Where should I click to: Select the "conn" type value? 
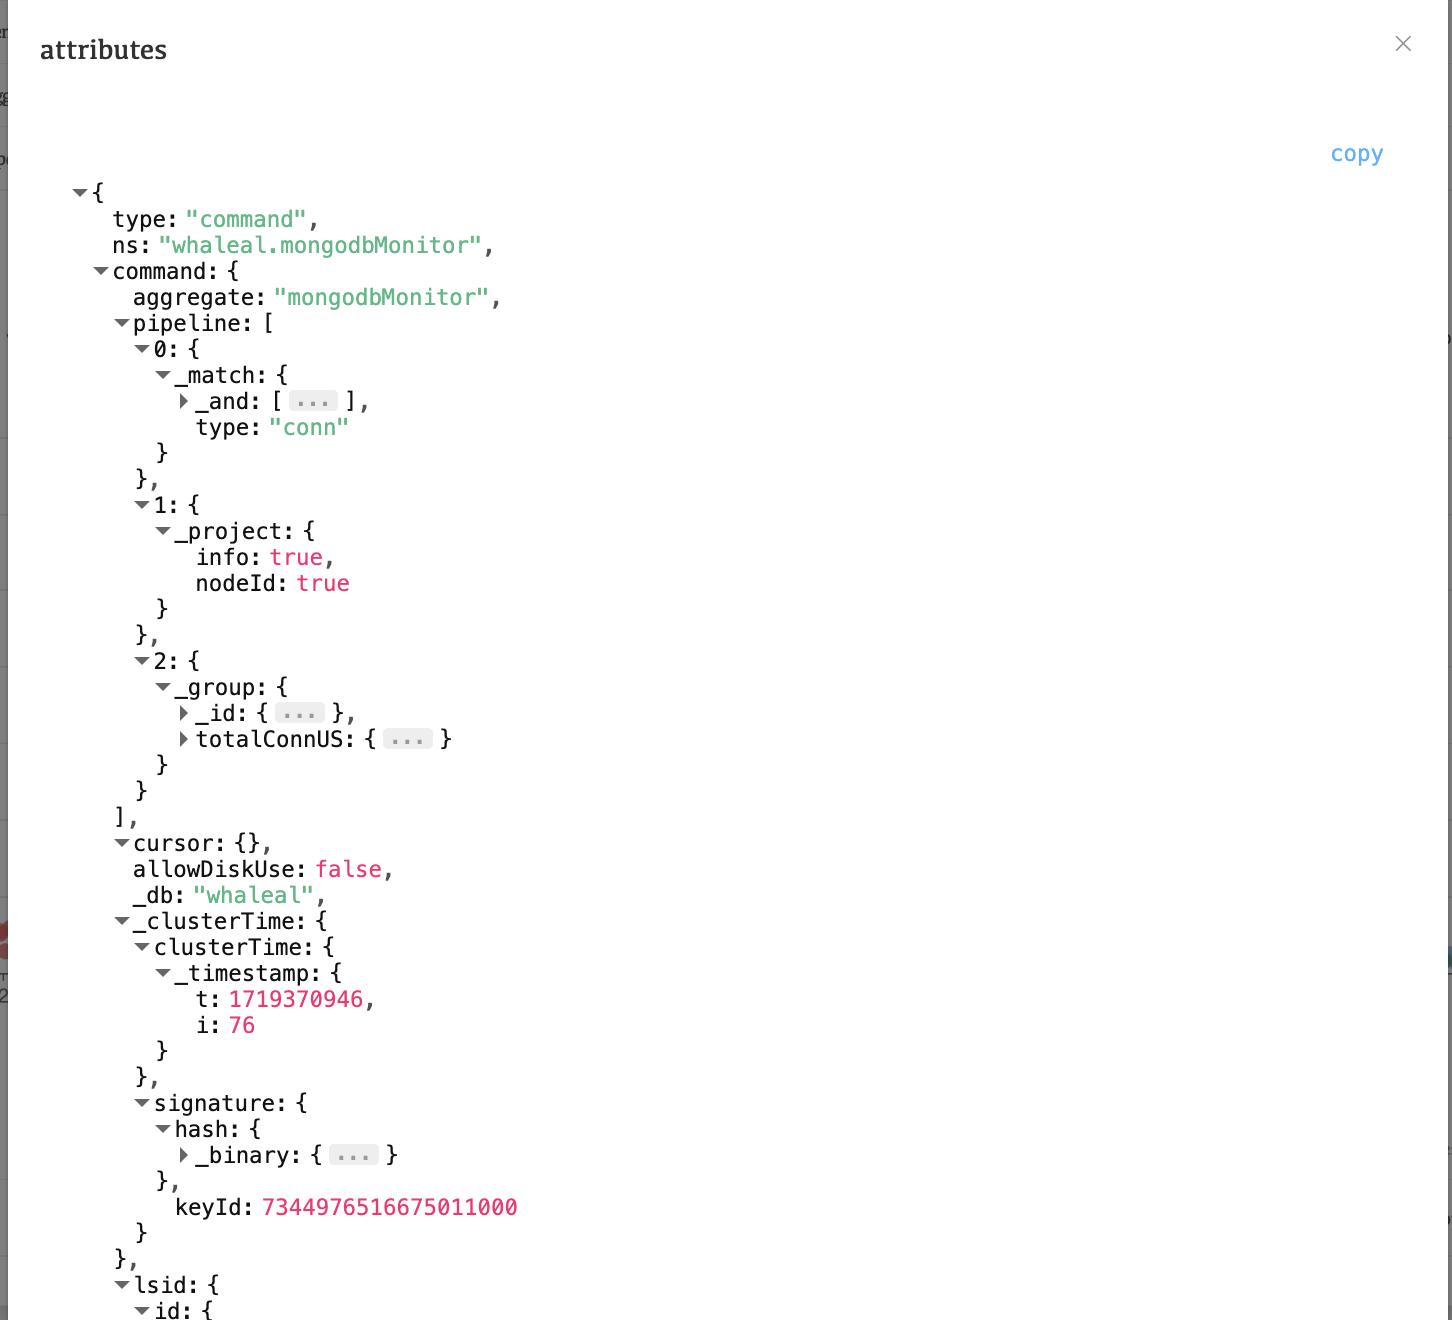click(x=309, y=427)
